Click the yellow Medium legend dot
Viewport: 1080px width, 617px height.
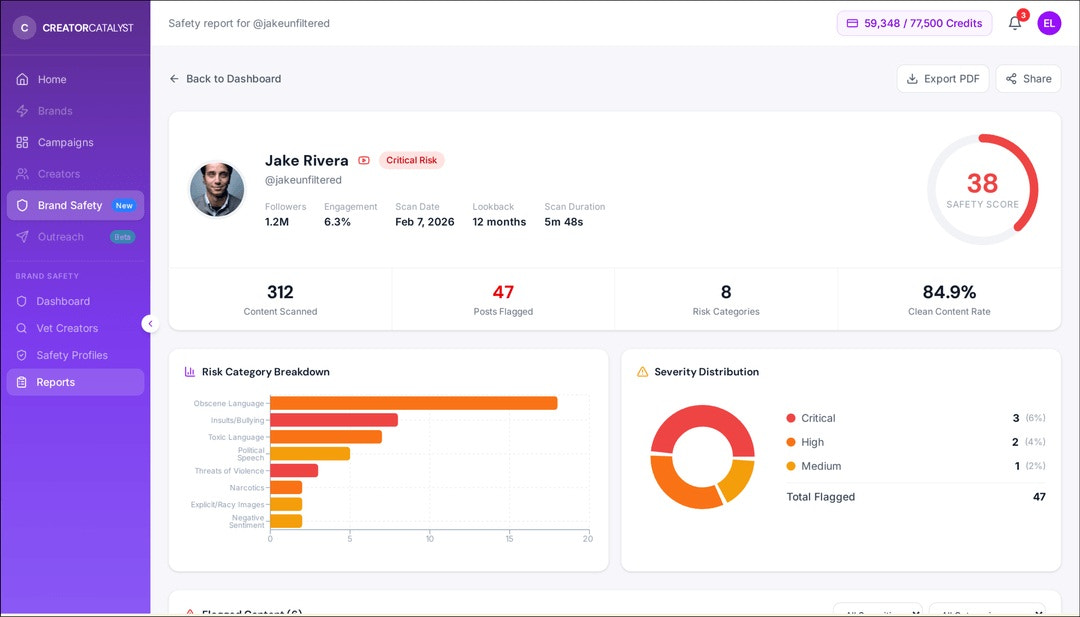tap(791, 466)
